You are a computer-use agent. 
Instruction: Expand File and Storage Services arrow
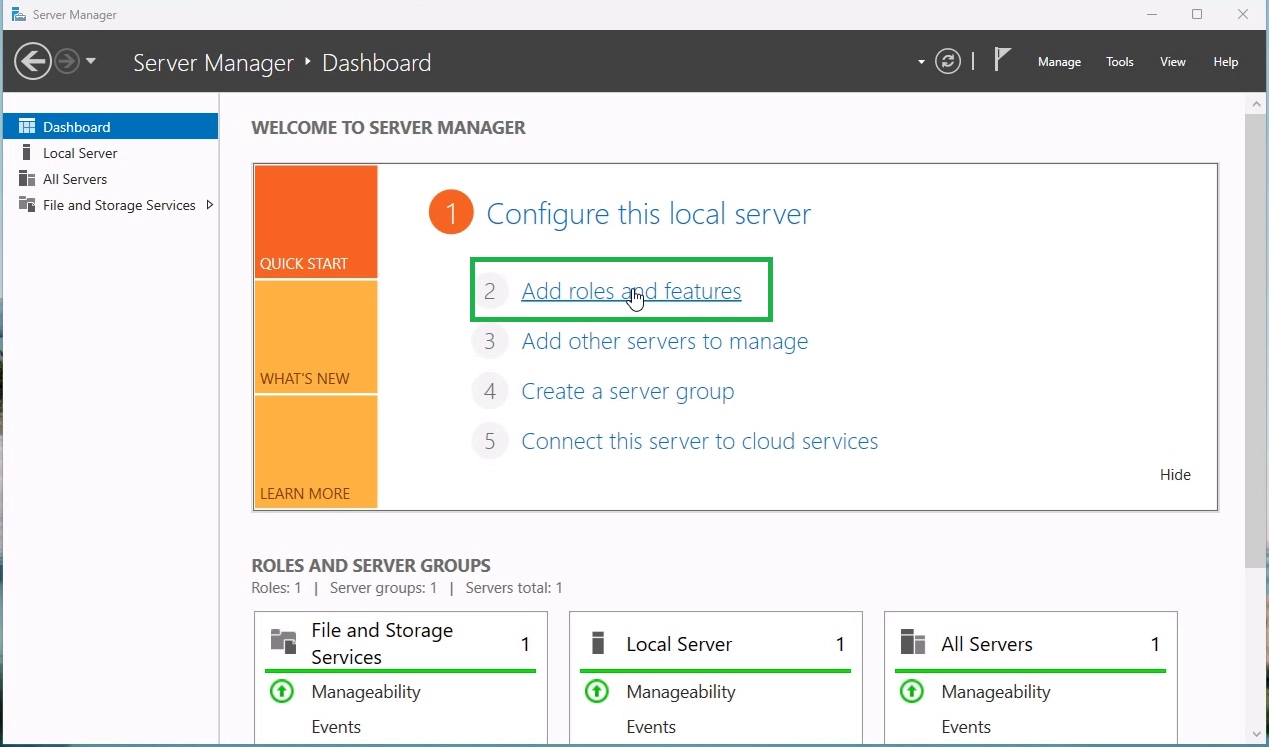click(209, 205)
